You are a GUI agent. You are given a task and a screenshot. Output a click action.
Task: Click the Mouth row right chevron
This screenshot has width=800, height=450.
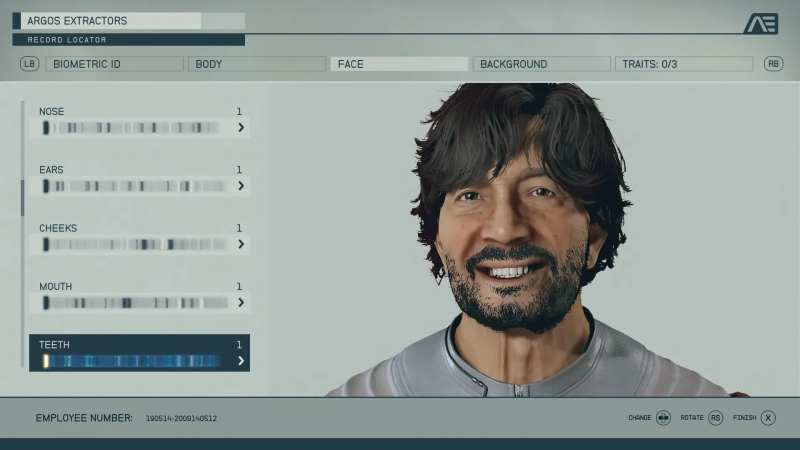coord(241,302)
